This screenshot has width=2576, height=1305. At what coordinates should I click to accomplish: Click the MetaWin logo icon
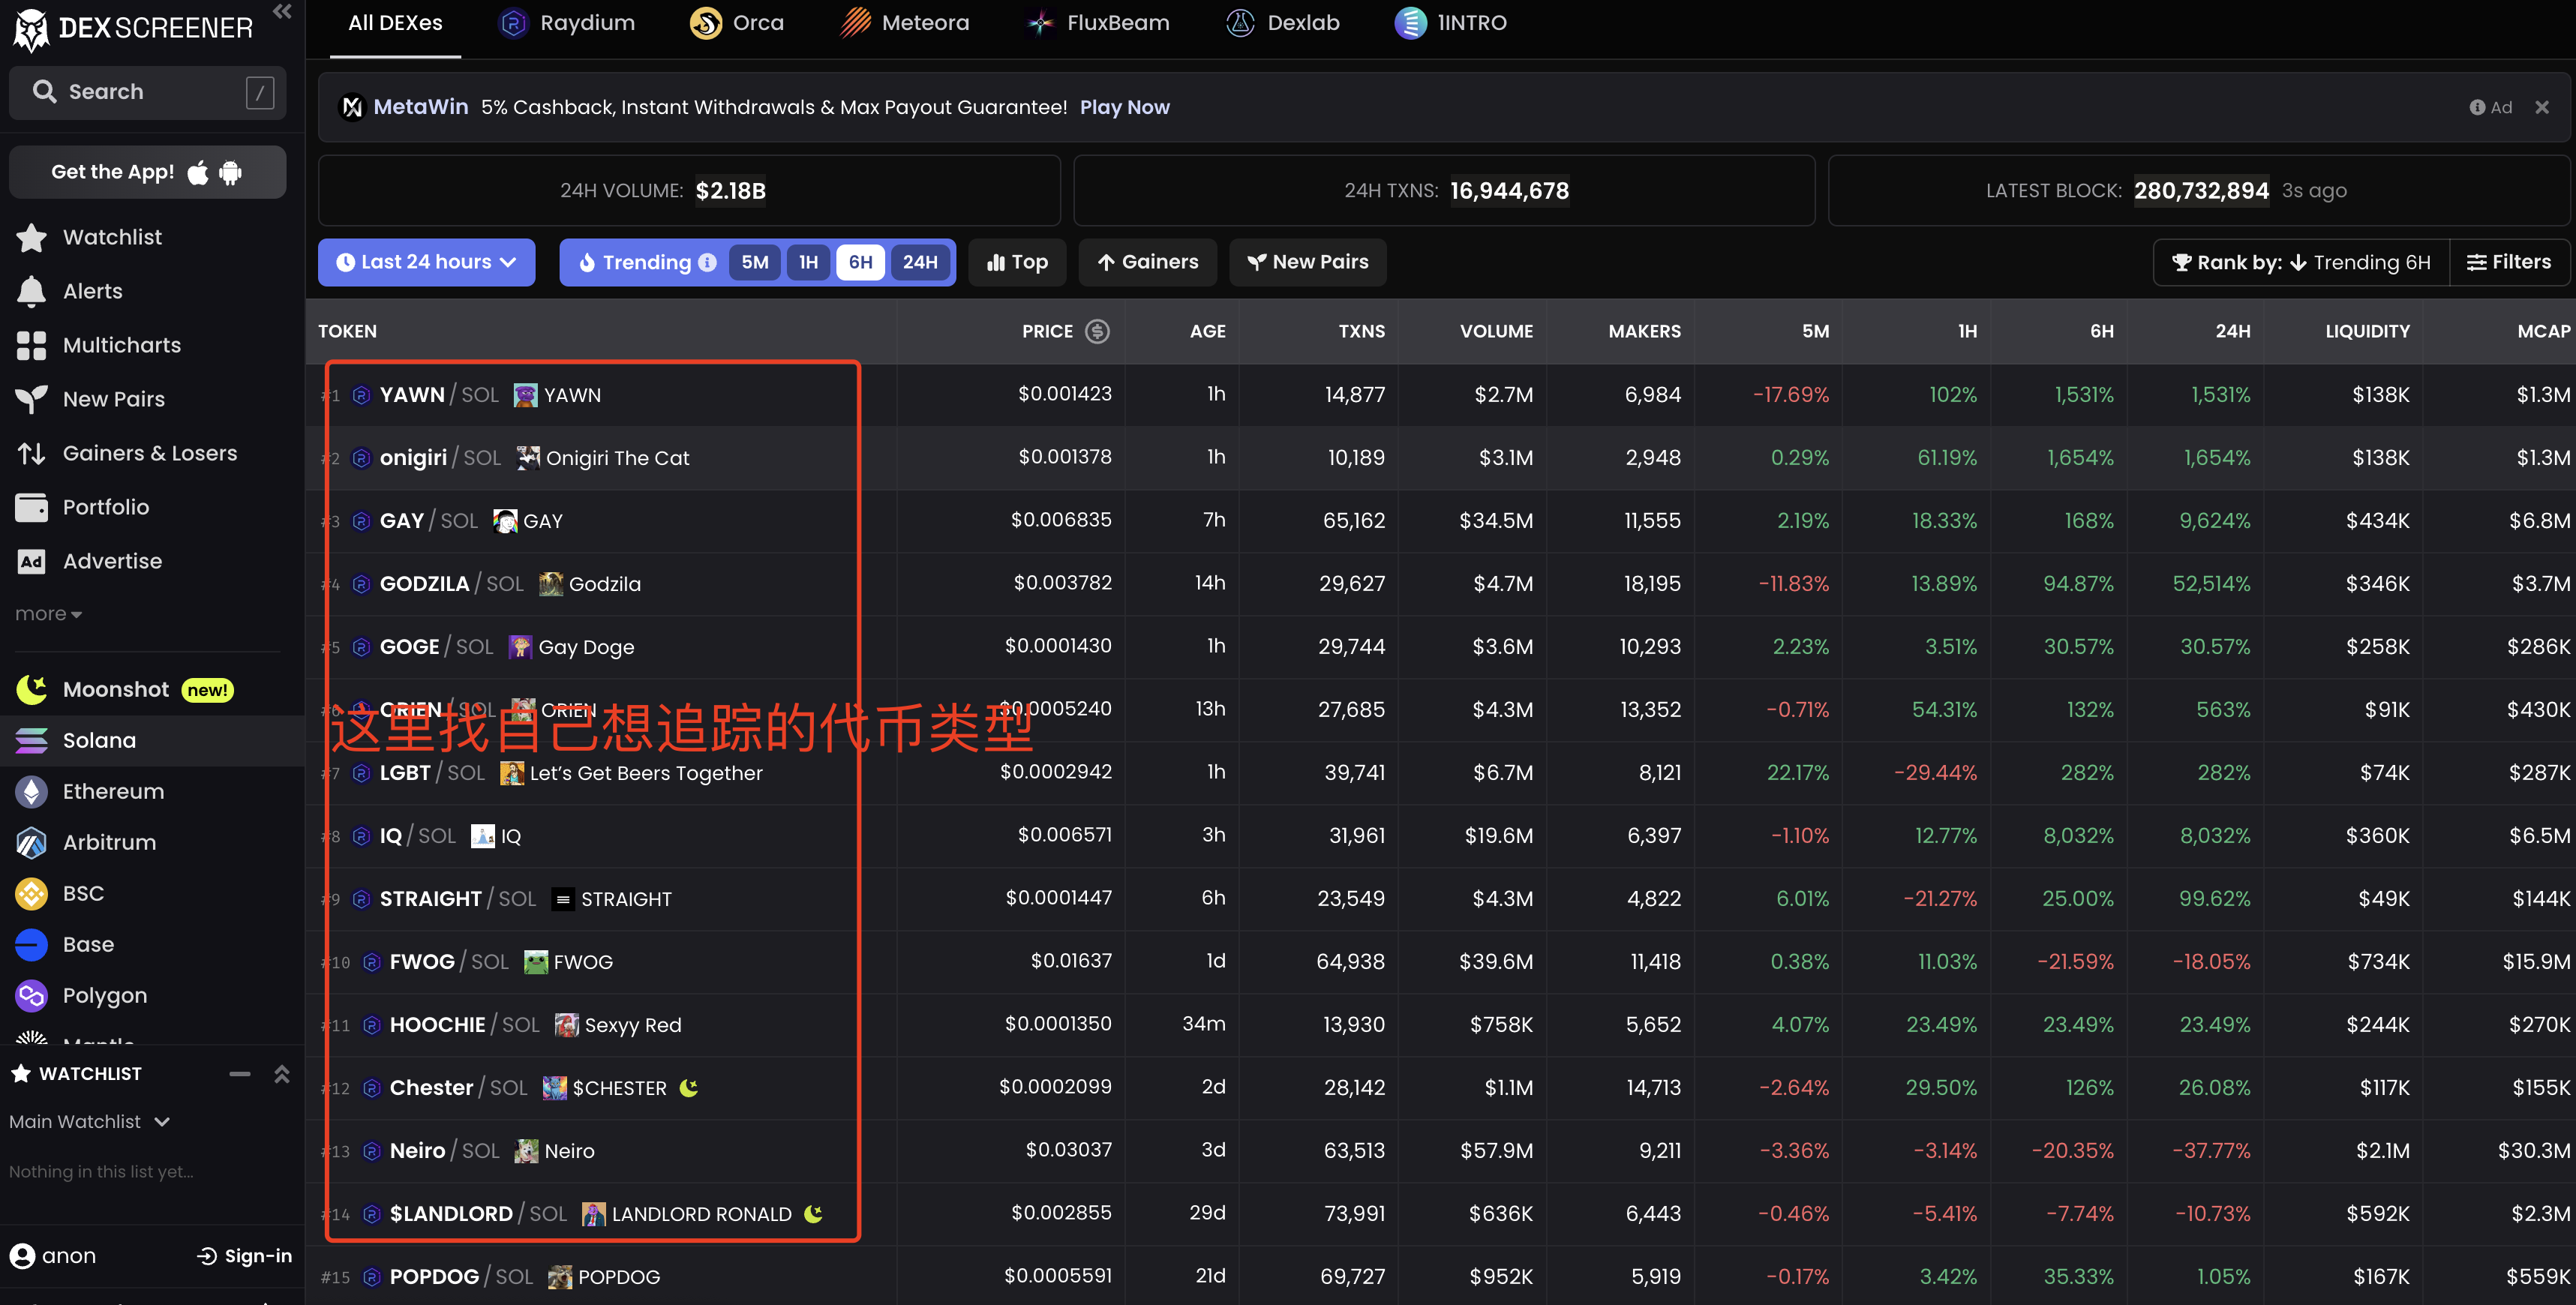[352, 107]
